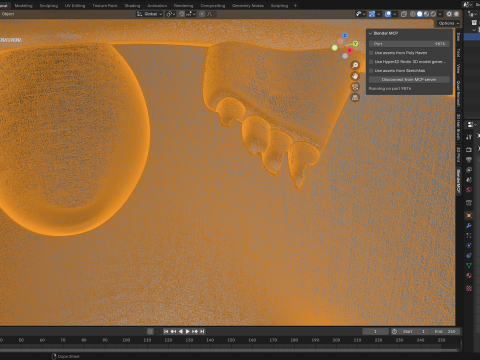Open the Rendering workspace tab

point(183,6)
